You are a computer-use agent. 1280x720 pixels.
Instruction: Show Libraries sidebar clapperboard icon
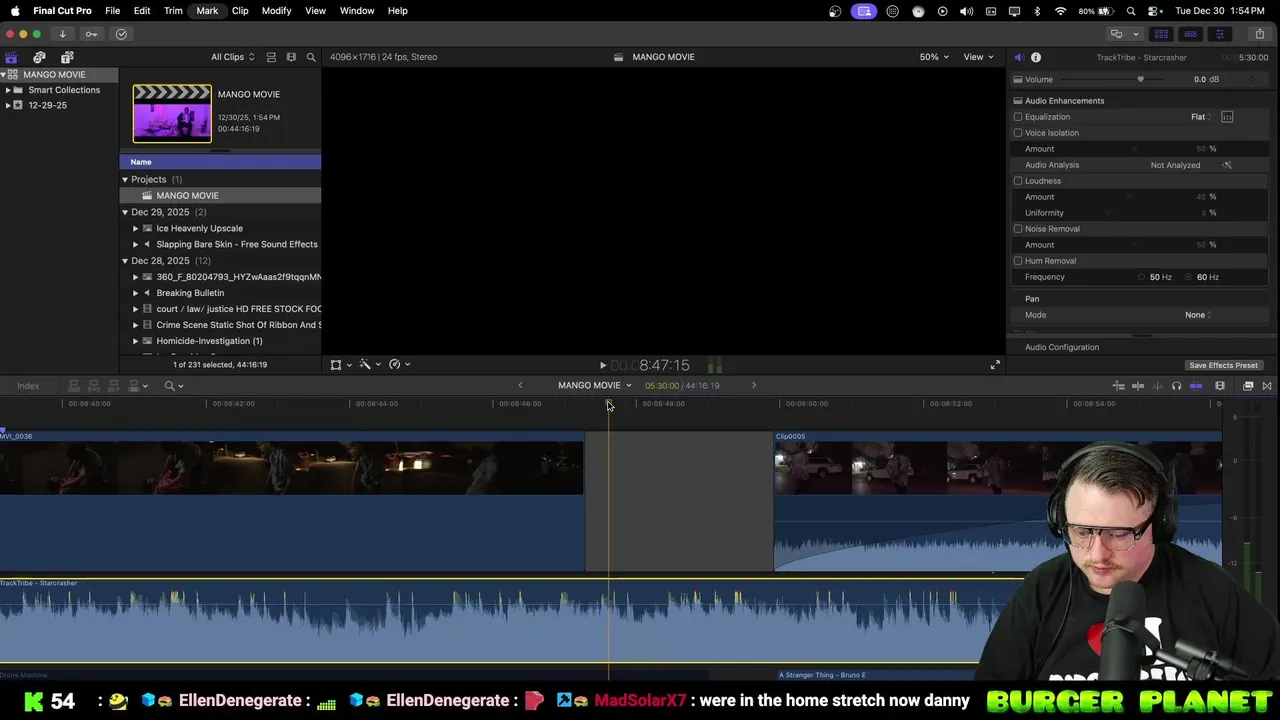pos(11,57)
